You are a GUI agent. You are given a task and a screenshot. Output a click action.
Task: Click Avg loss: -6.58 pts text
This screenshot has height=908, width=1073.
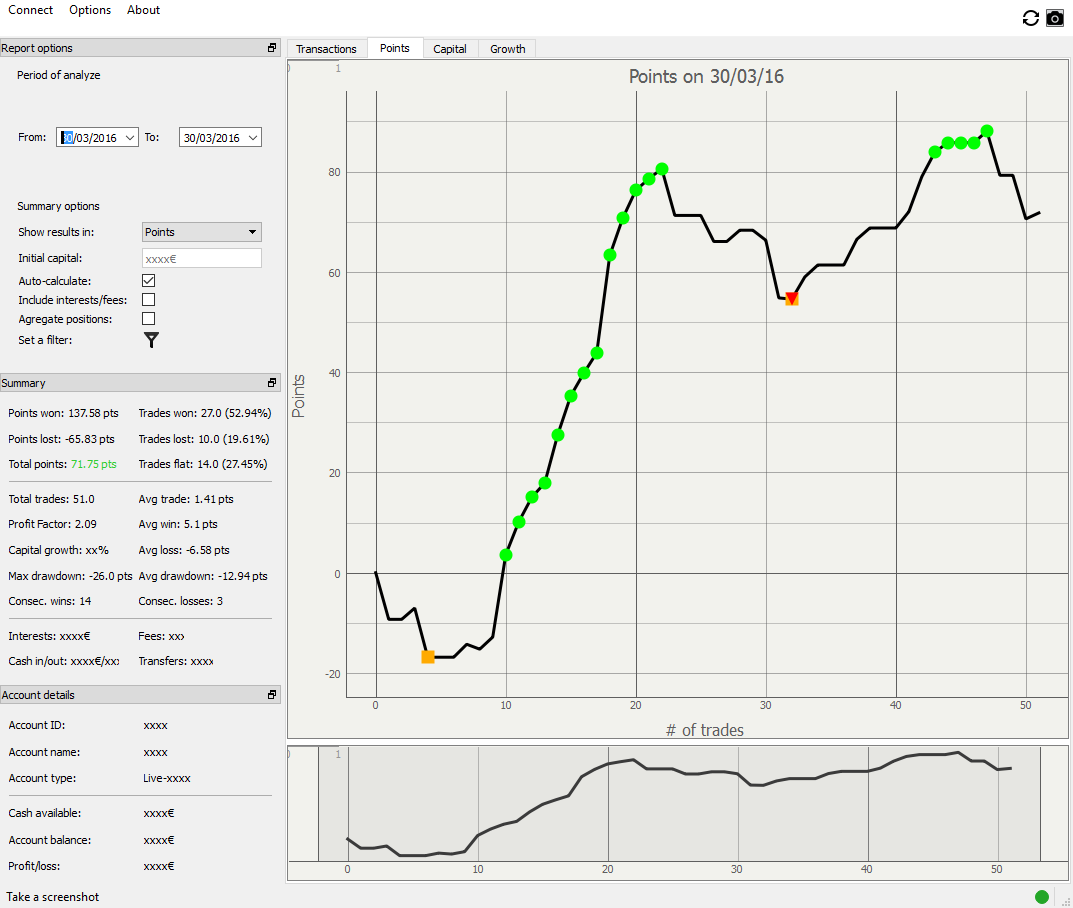[x=183, y=550]
